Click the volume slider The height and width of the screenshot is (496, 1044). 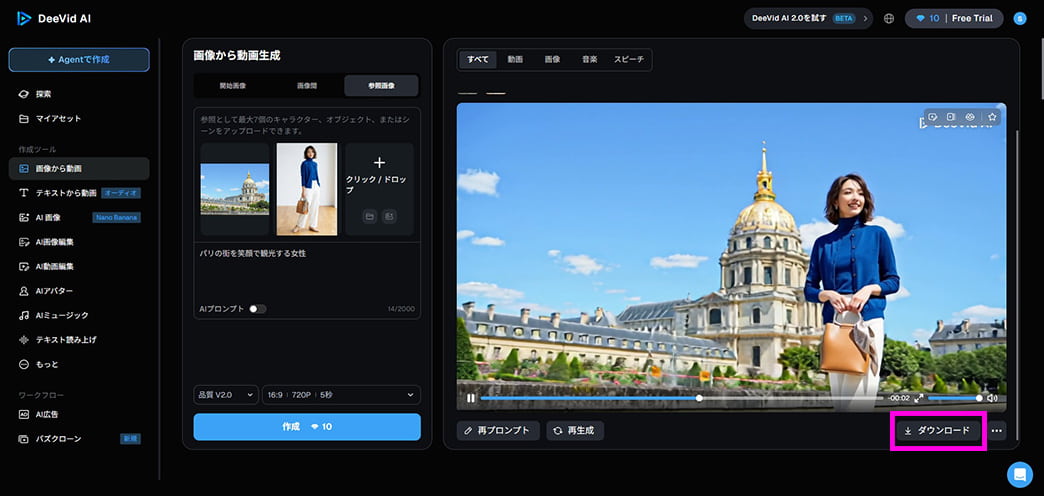click(954, 398)
